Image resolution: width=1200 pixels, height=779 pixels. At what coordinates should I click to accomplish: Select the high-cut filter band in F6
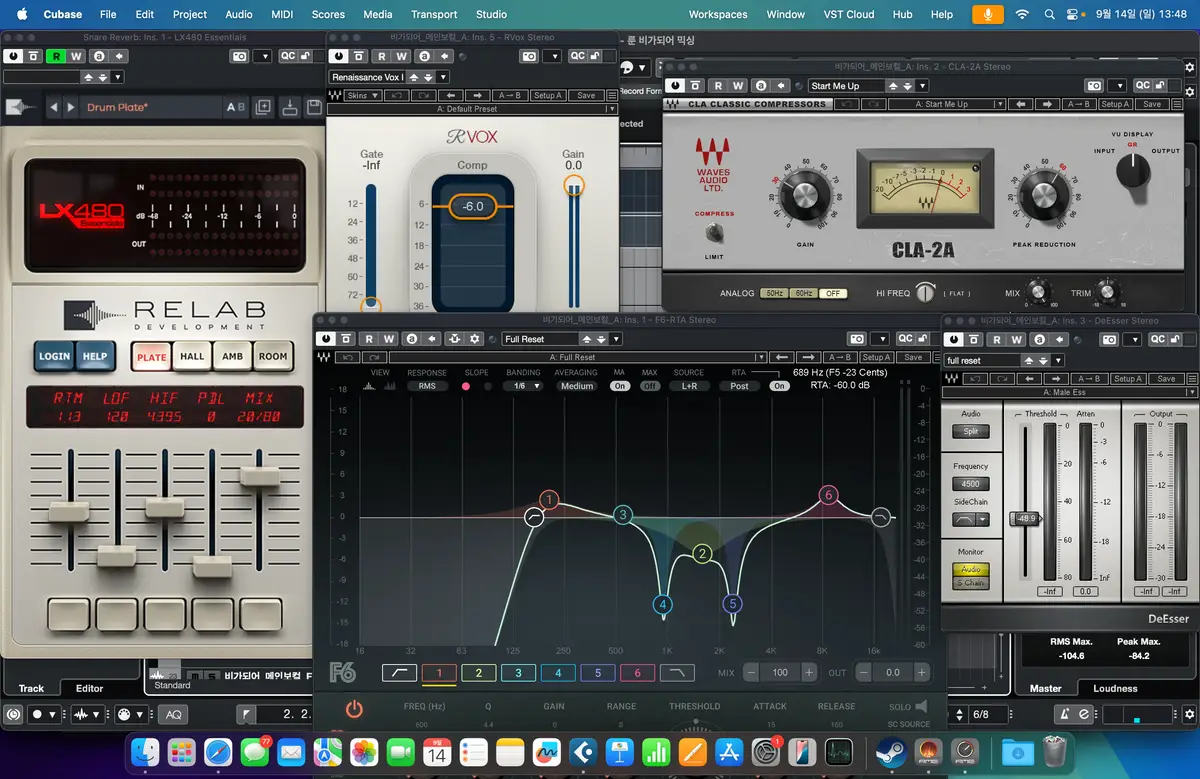(x=678, y=673)
